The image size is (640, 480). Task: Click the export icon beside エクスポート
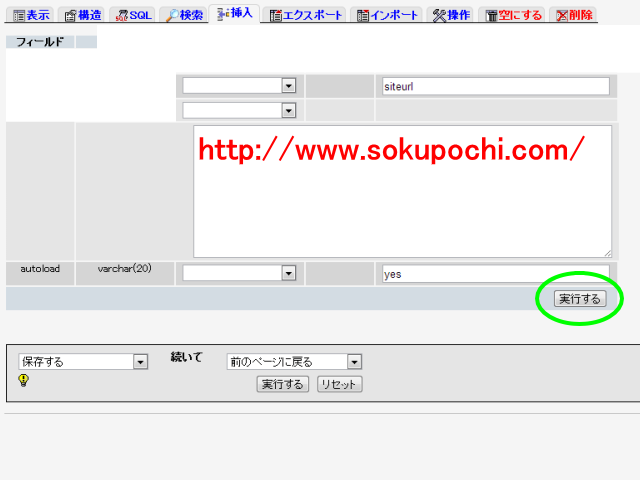(276, 16)
